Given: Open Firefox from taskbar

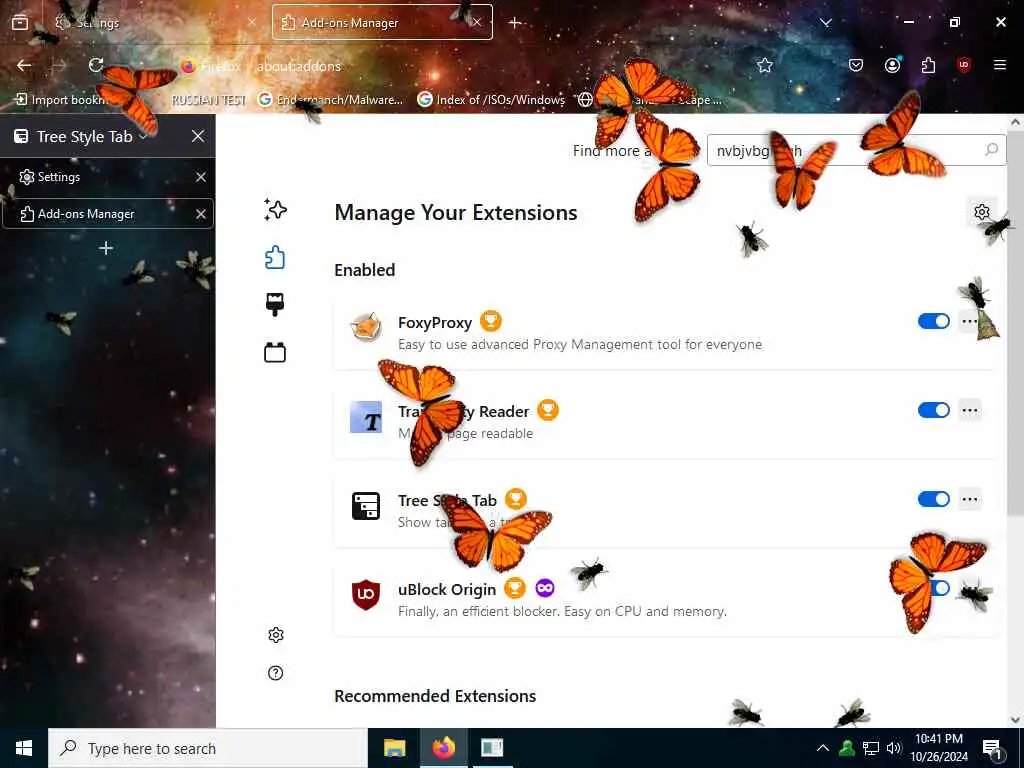Looking at the screenshot, I should point(443,748).
